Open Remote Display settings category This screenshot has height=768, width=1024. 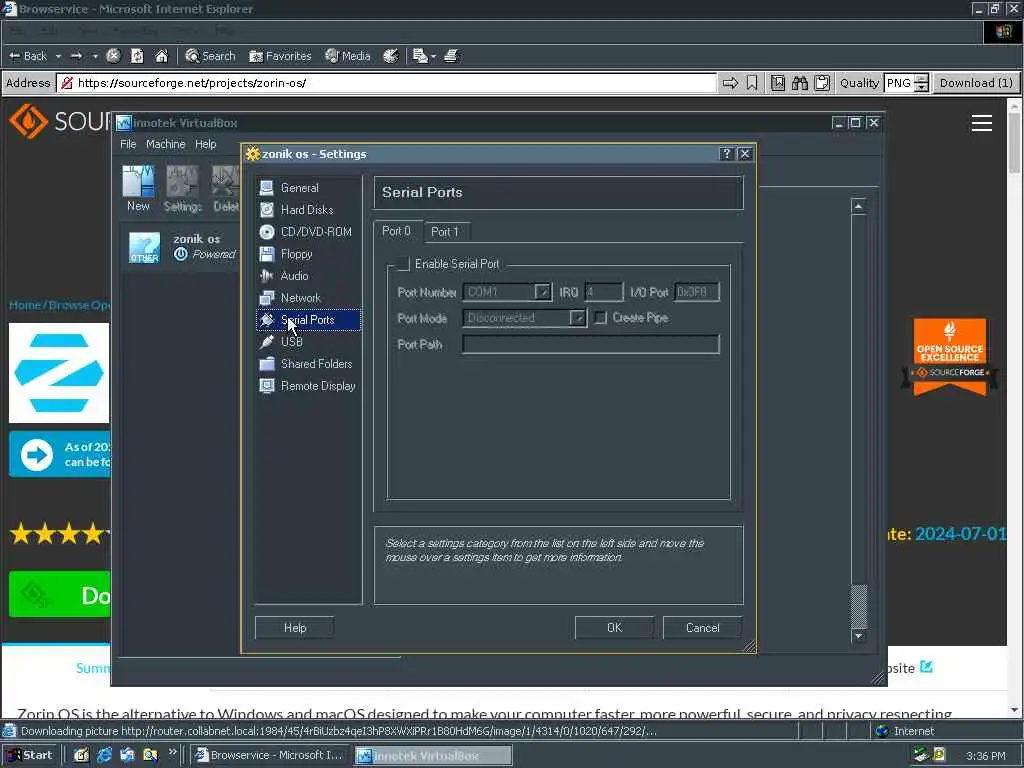(317, 386)
